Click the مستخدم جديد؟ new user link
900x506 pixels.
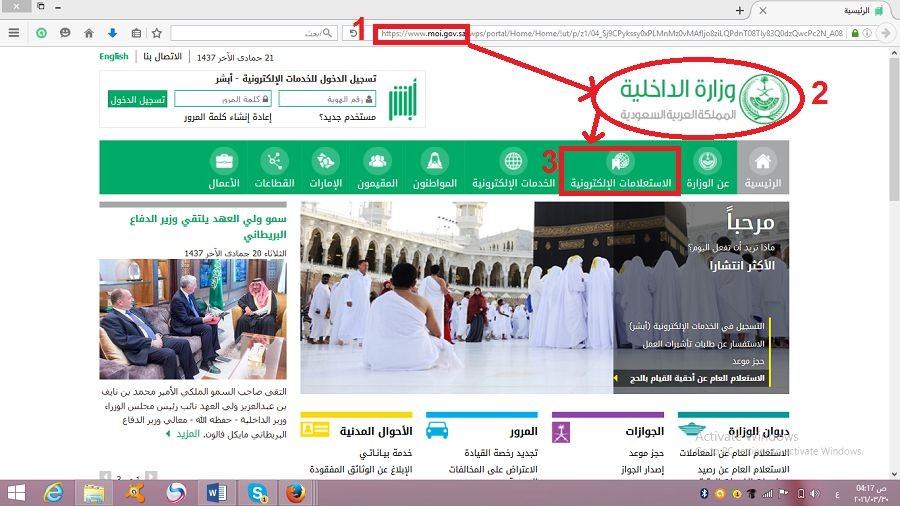(x=347, y=117)
